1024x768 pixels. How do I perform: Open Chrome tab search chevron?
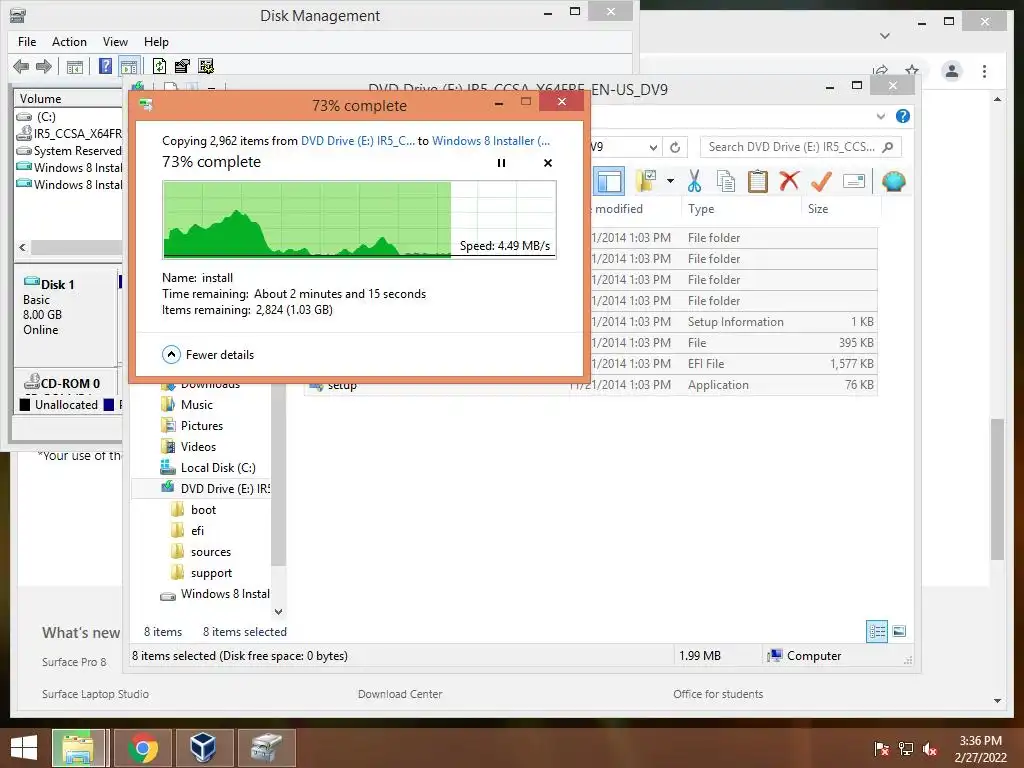[x=885, y=36]
